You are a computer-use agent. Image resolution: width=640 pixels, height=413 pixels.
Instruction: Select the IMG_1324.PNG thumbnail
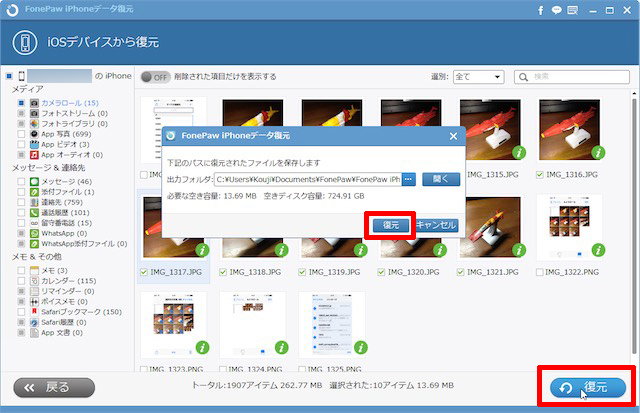[x=253, y=324]
